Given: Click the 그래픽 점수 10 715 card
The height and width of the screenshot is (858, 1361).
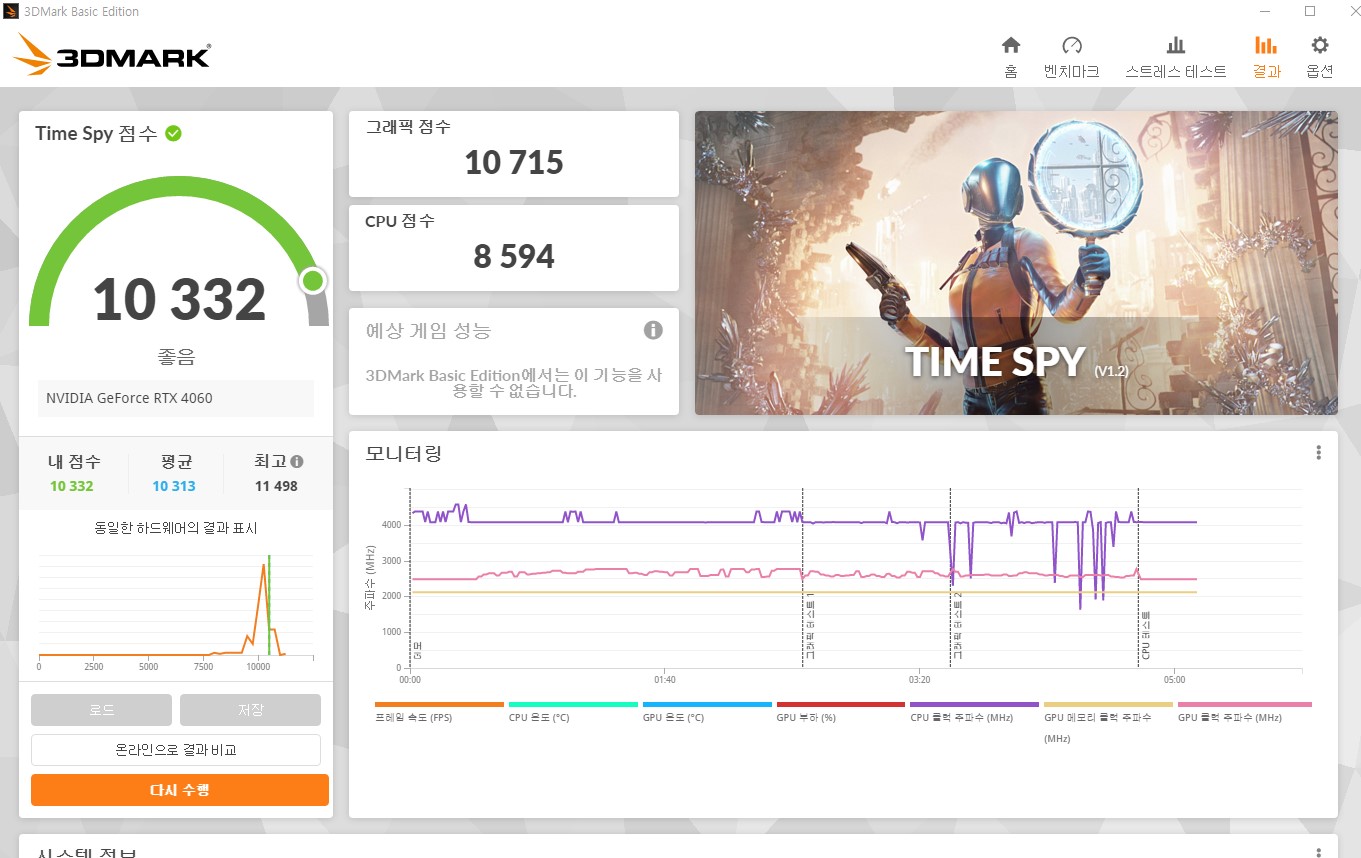Looking at the screenshot, I should [514, 153].
